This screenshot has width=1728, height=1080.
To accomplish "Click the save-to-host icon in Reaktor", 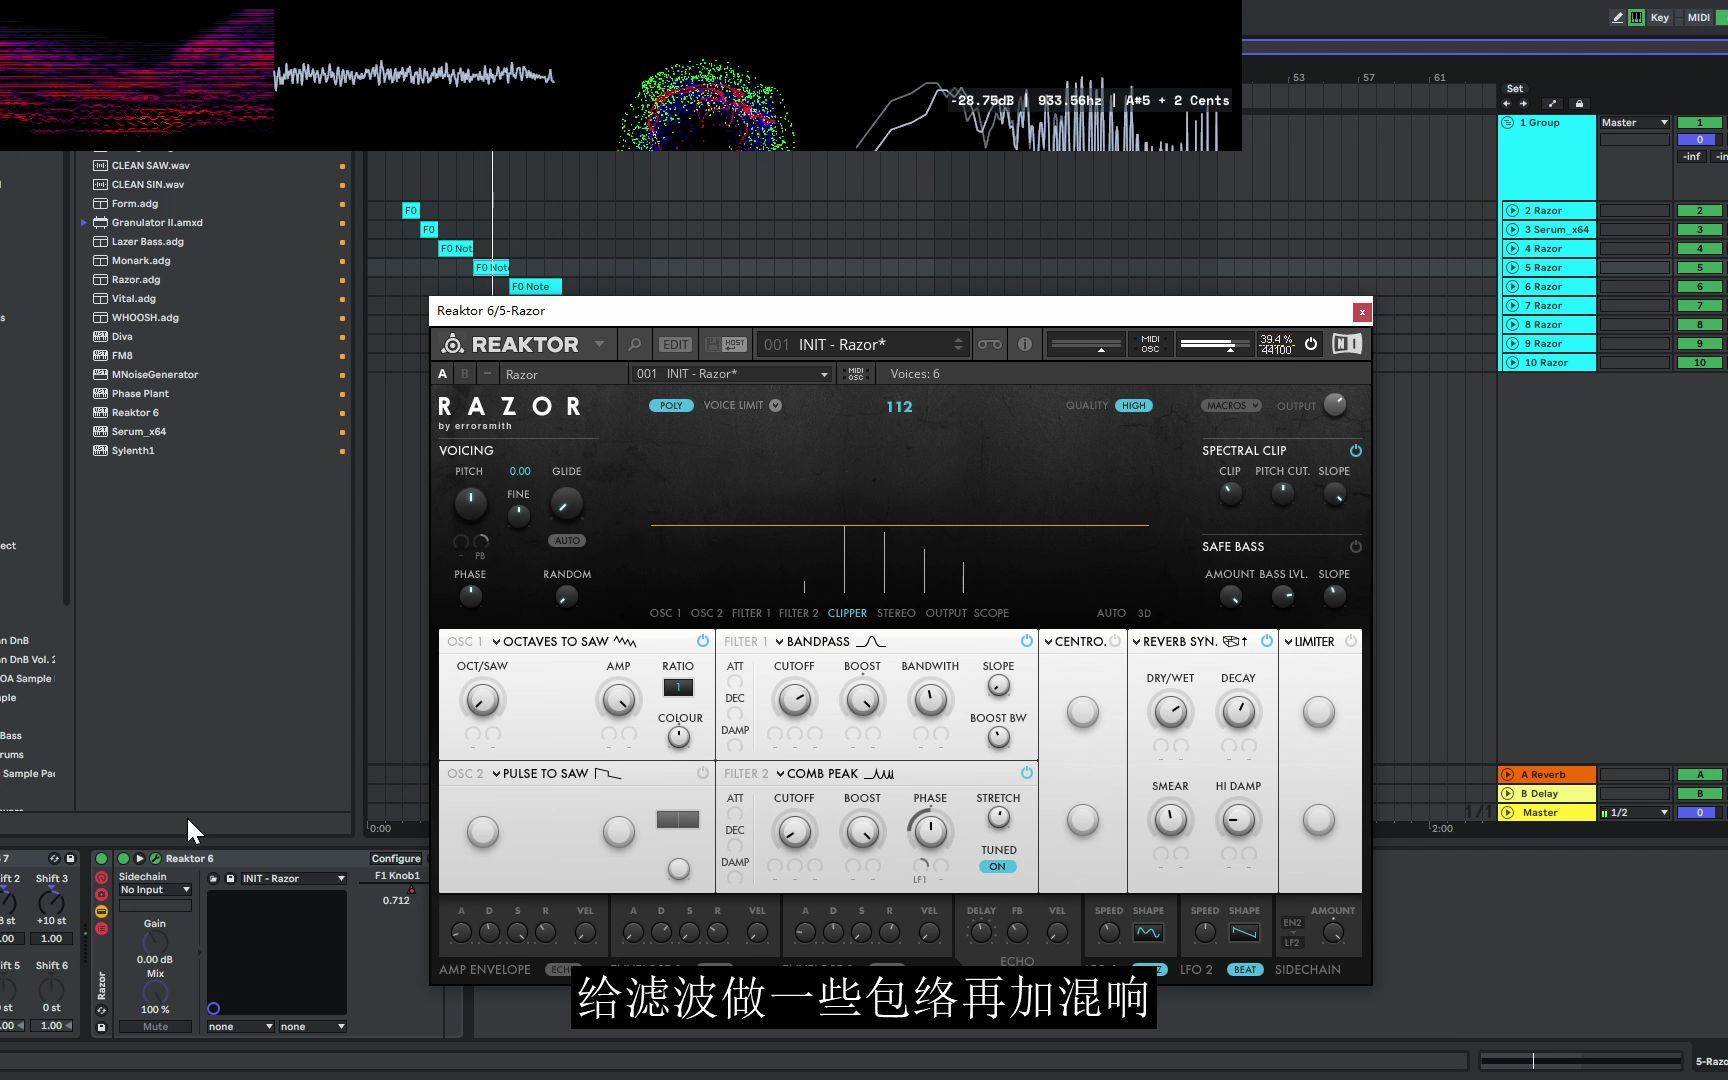I will pos(726,345).
